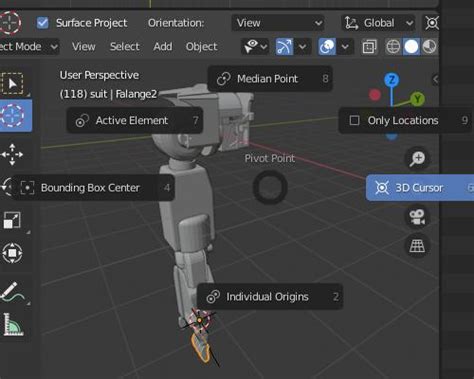The image size is (474, 379).
Task: Choose Median Point pivot option
Action: [x=270, y=79]
